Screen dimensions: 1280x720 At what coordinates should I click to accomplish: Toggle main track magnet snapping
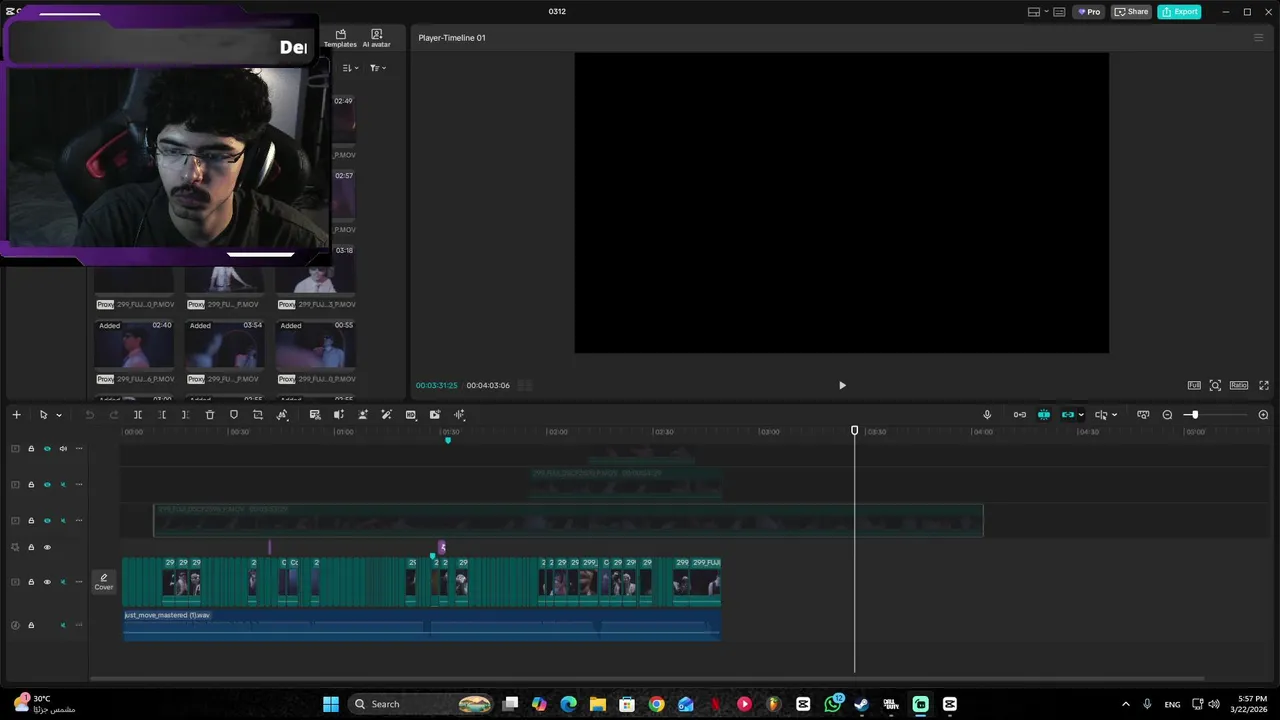pos(1020,415)
